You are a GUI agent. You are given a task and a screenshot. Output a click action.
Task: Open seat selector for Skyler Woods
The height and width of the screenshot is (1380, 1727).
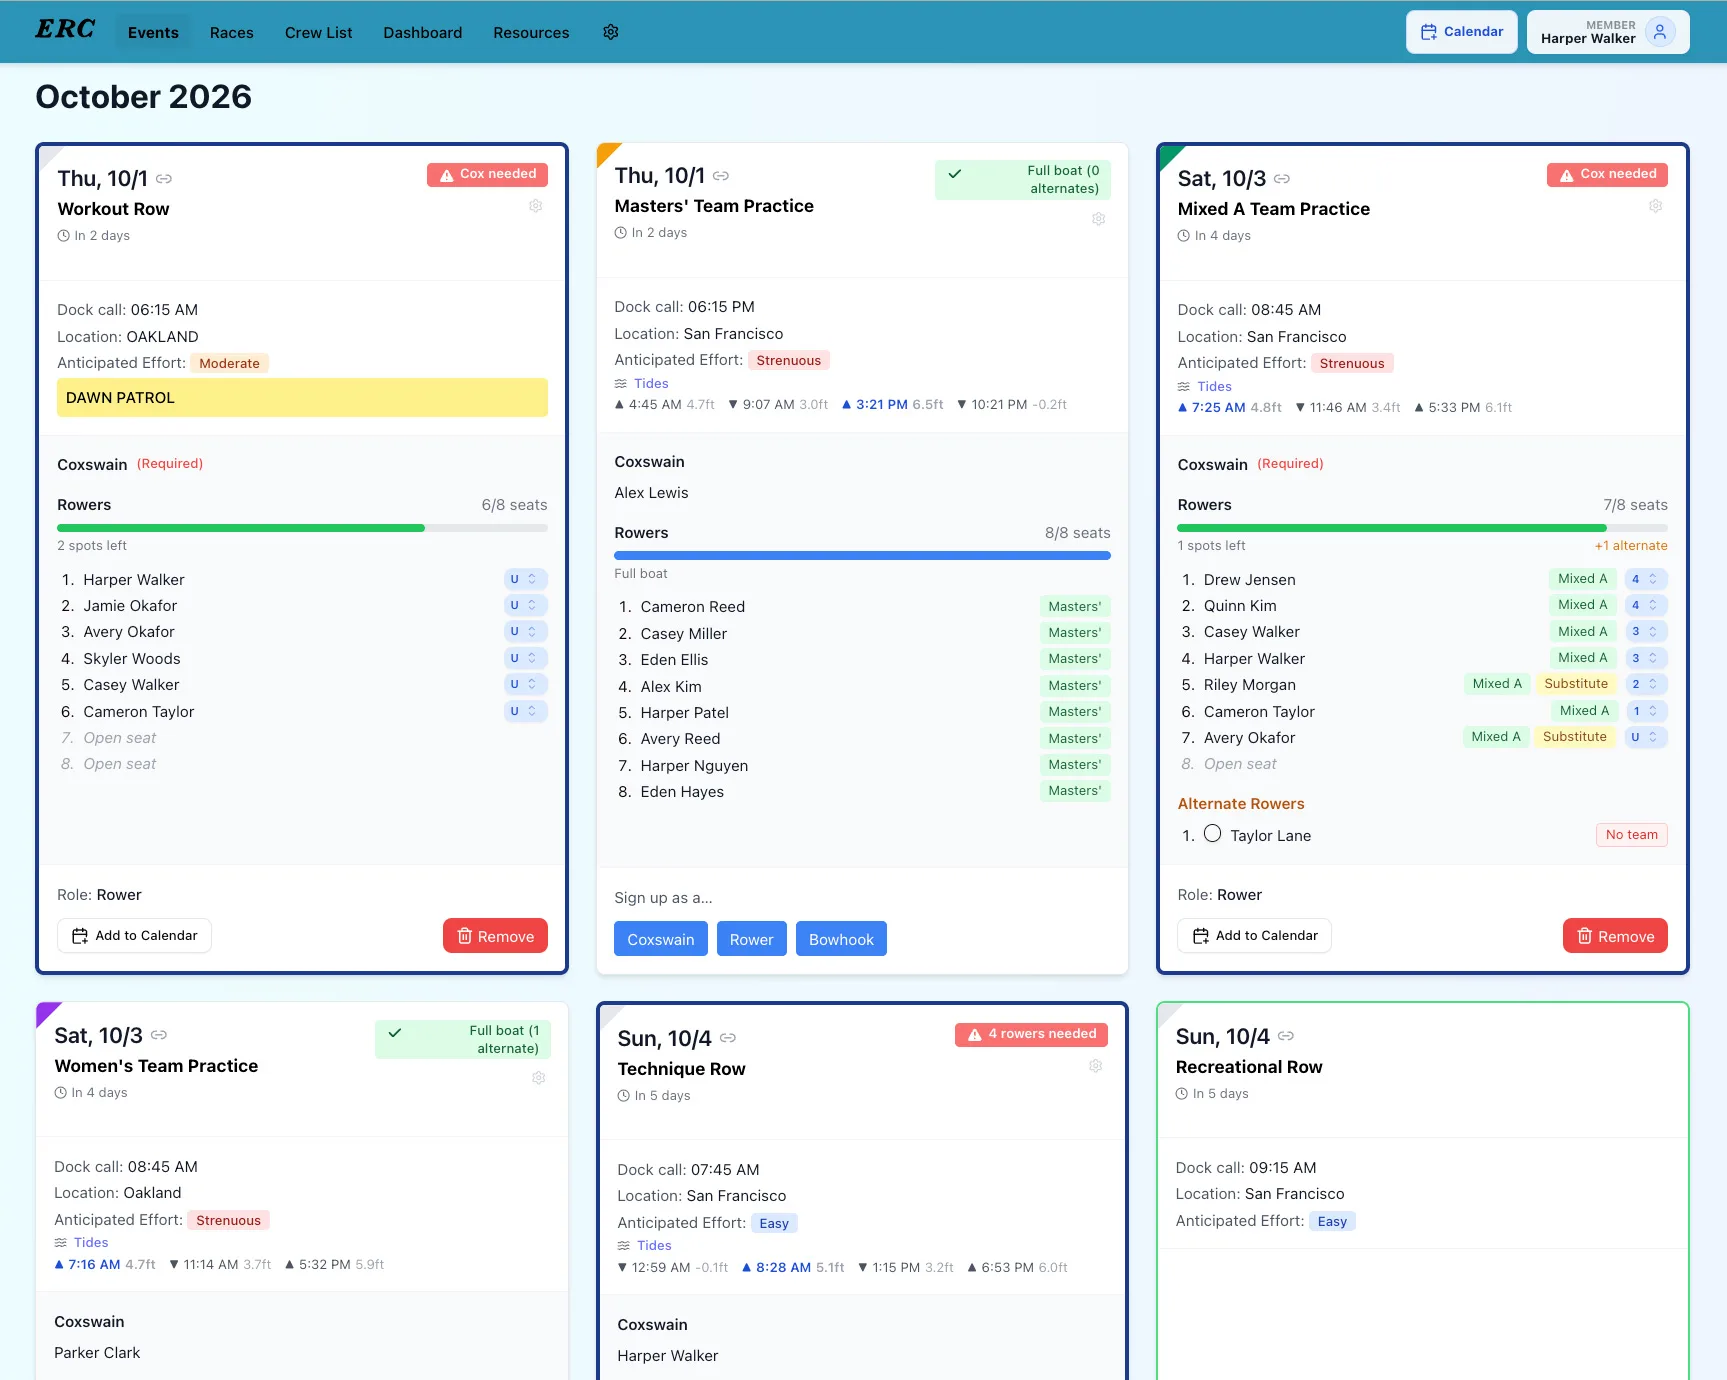pos(525,658)
